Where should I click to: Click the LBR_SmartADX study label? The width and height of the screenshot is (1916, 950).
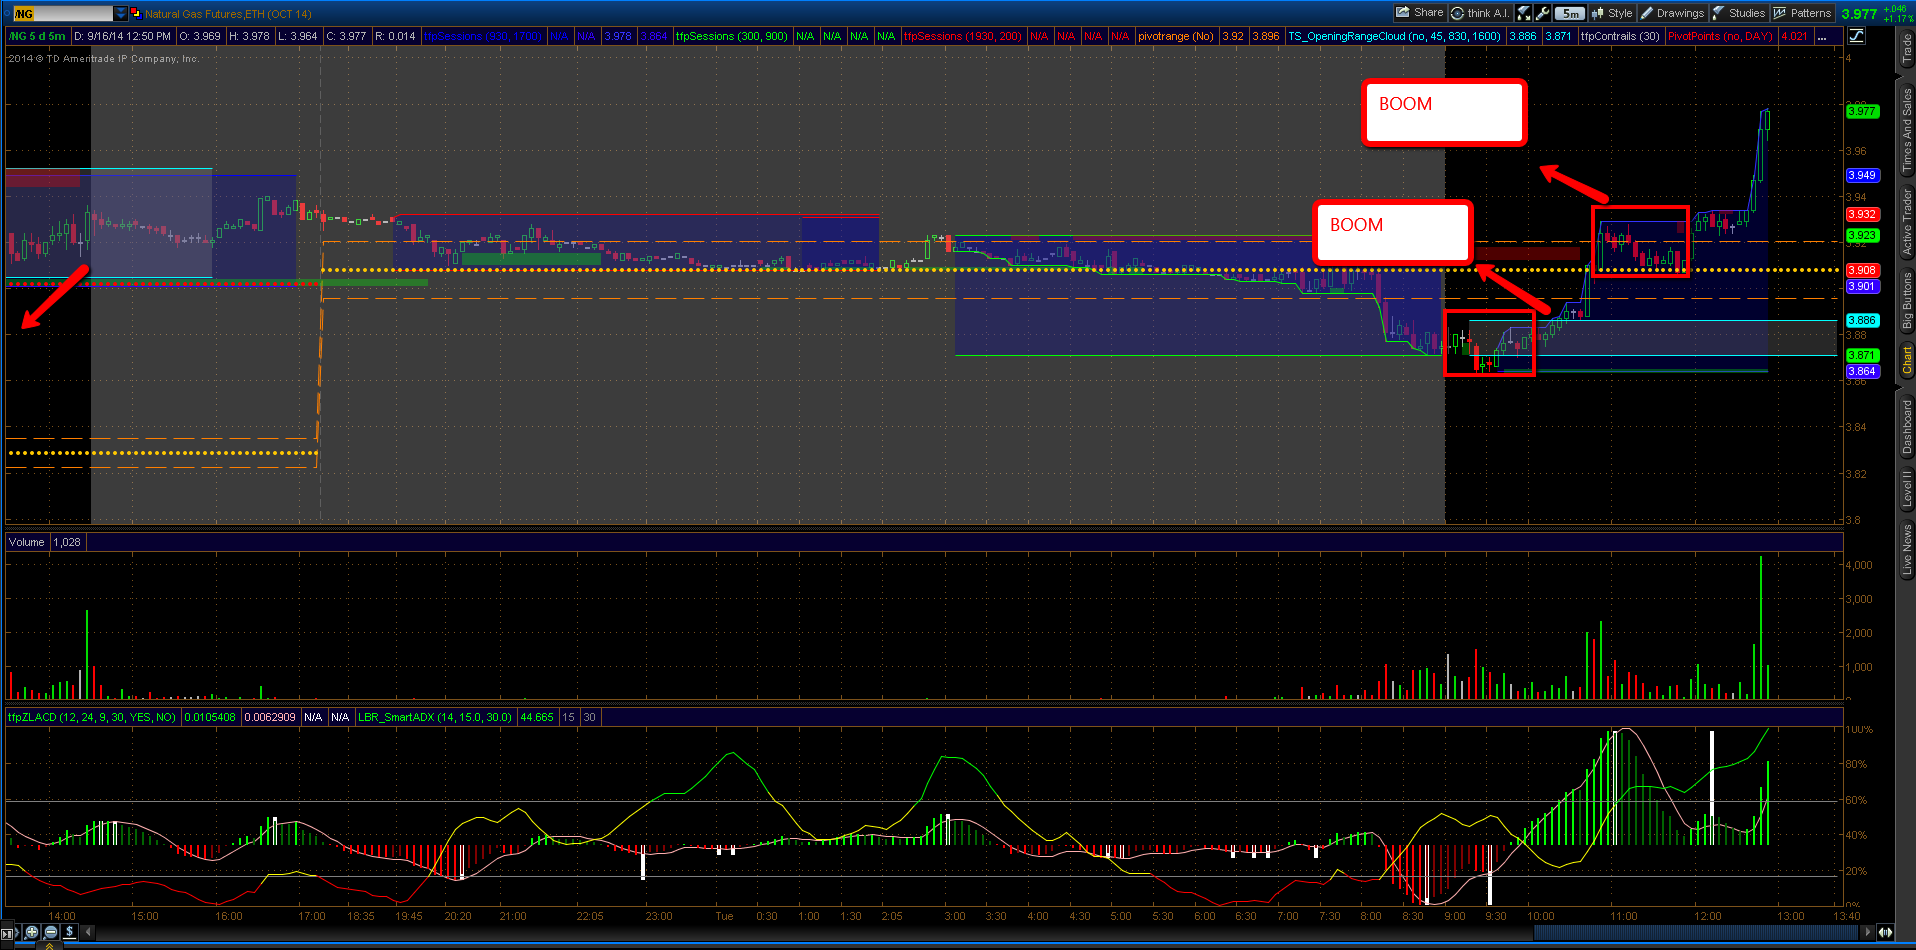(x=435, y=717)
